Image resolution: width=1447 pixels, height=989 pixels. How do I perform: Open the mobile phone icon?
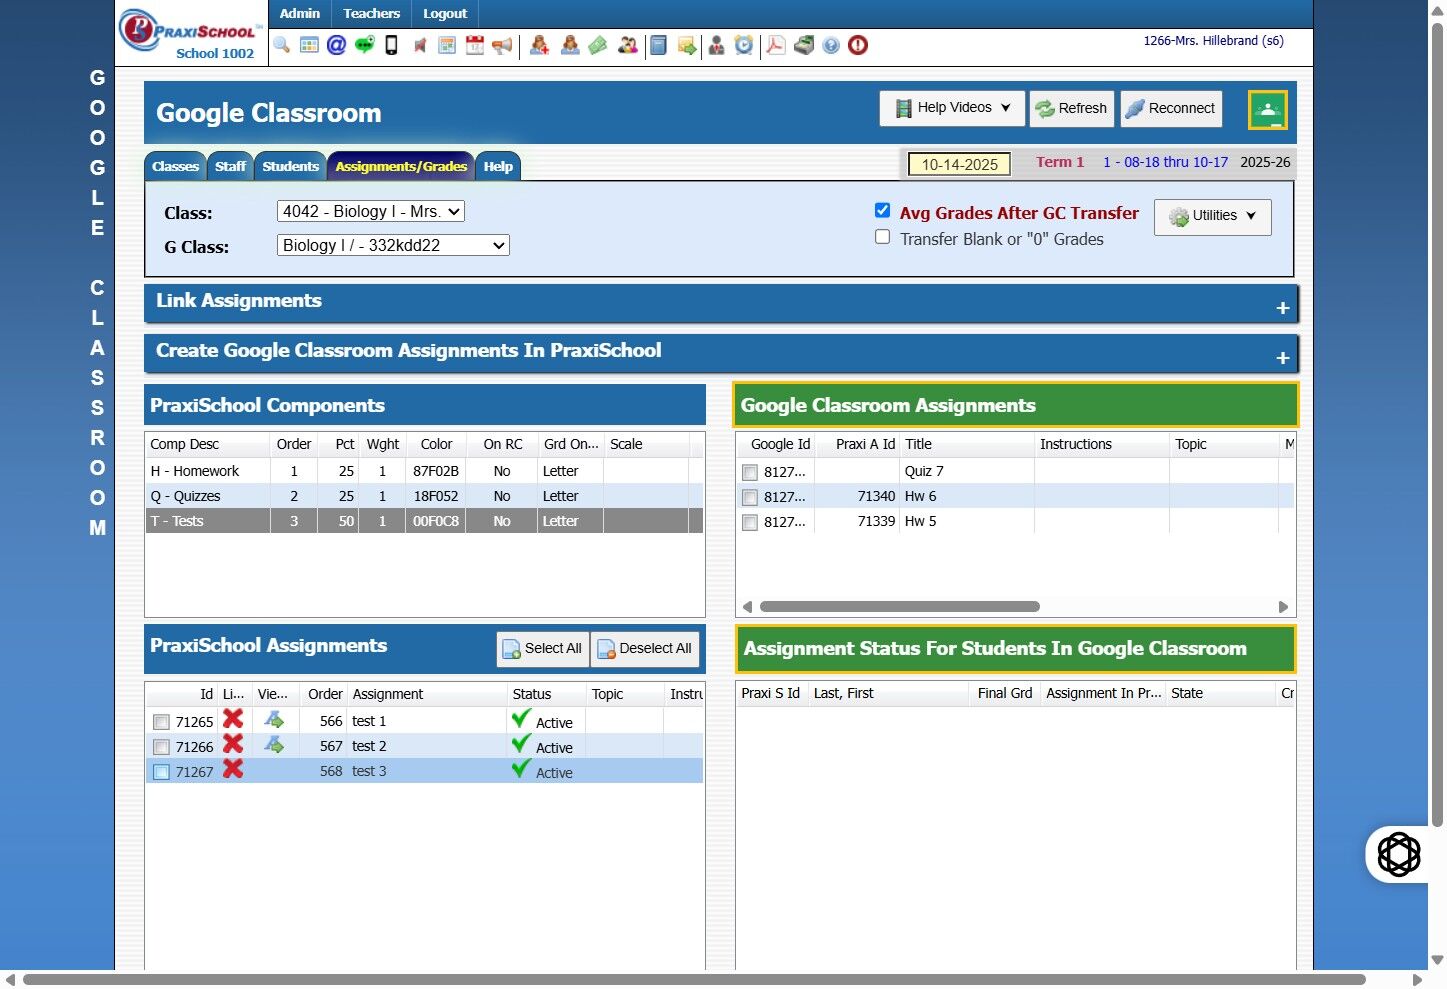[392, 45]
